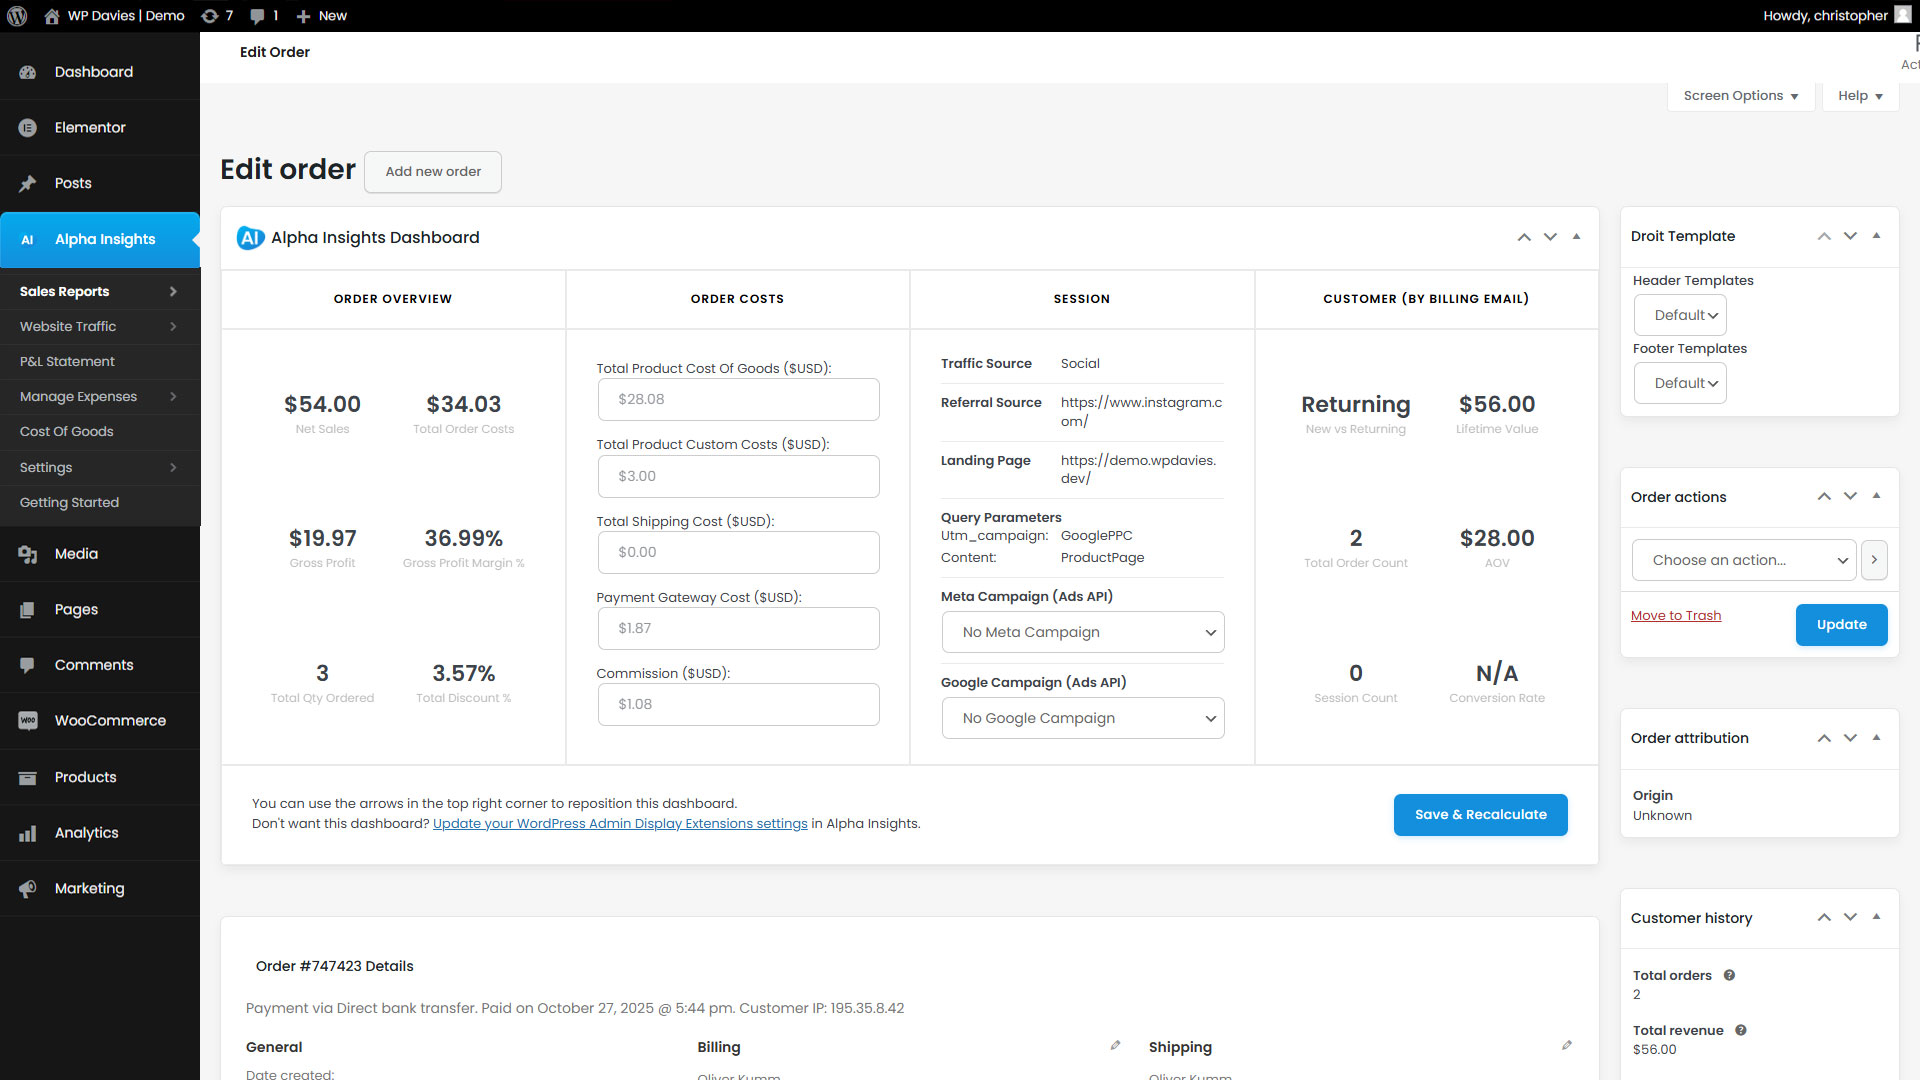
Task: Edit the Billing address via the pencil icon
Action: (1115, 1046)
